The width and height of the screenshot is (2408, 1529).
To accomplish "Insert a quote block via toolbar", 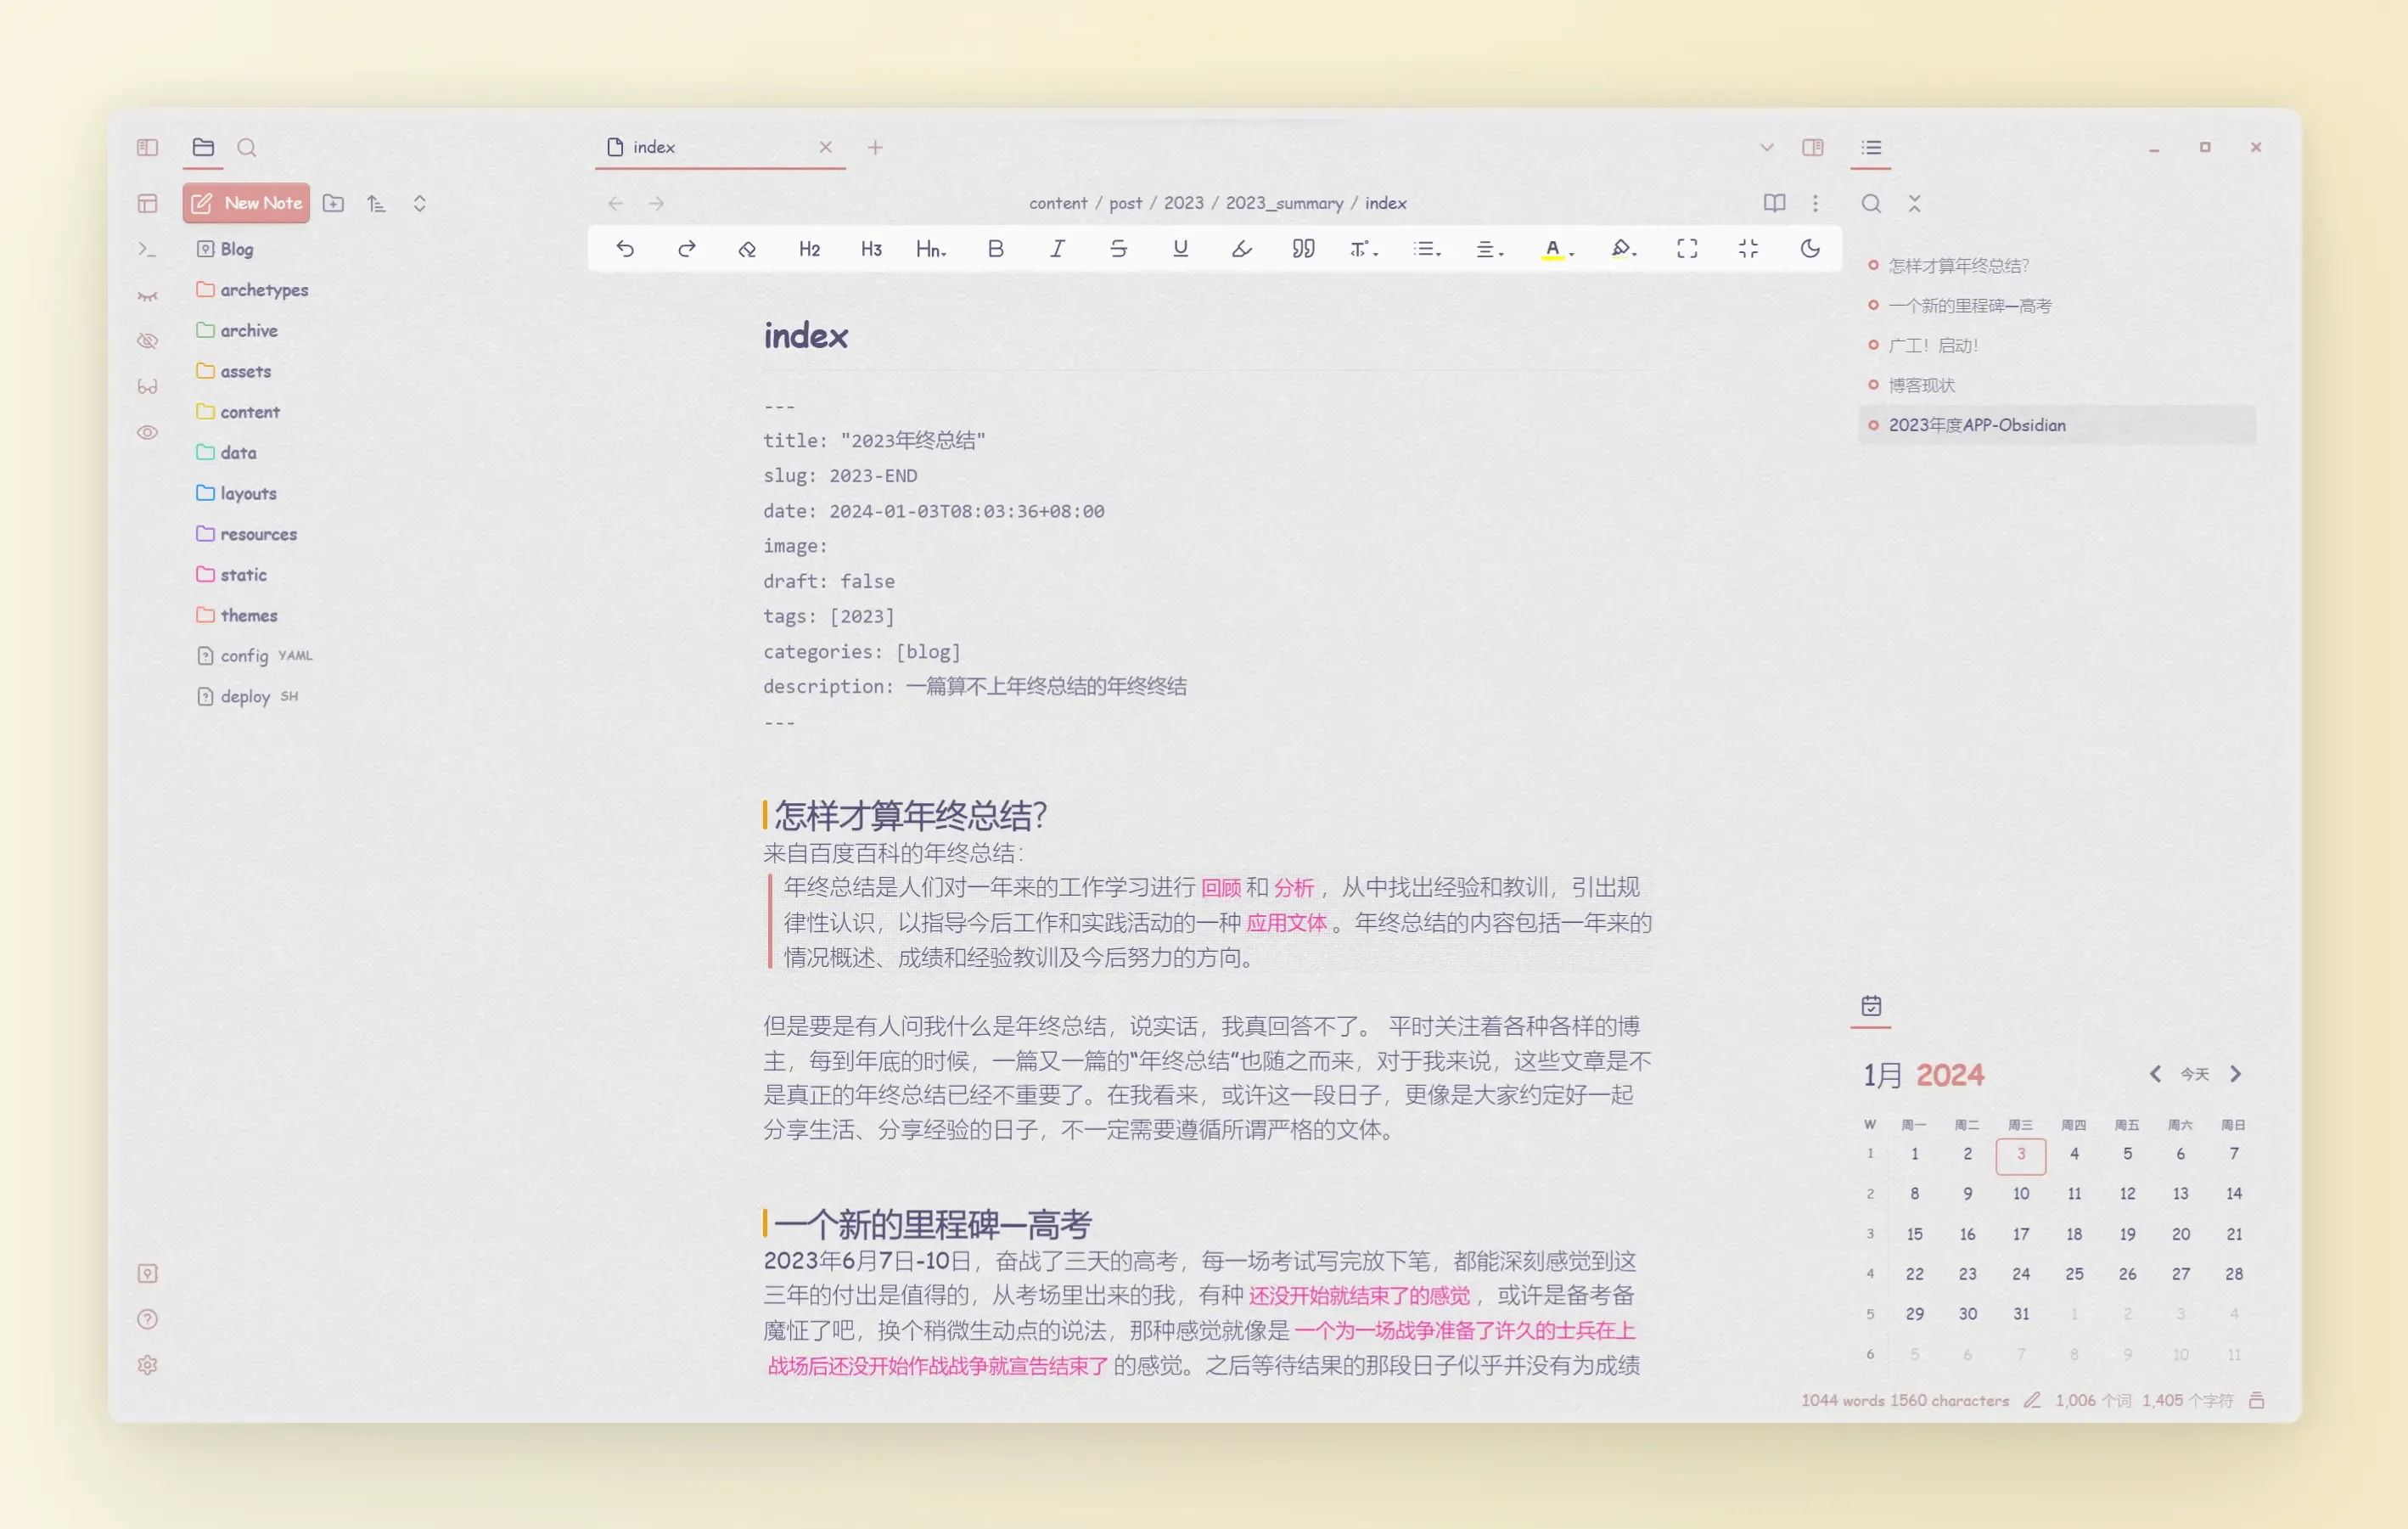I will [1302, 249].
